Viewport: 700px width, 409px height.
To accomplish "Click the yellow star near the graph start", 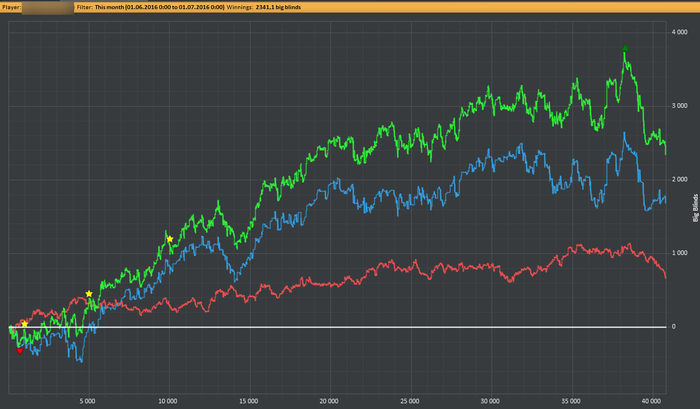I will click(x=25, y=324).
